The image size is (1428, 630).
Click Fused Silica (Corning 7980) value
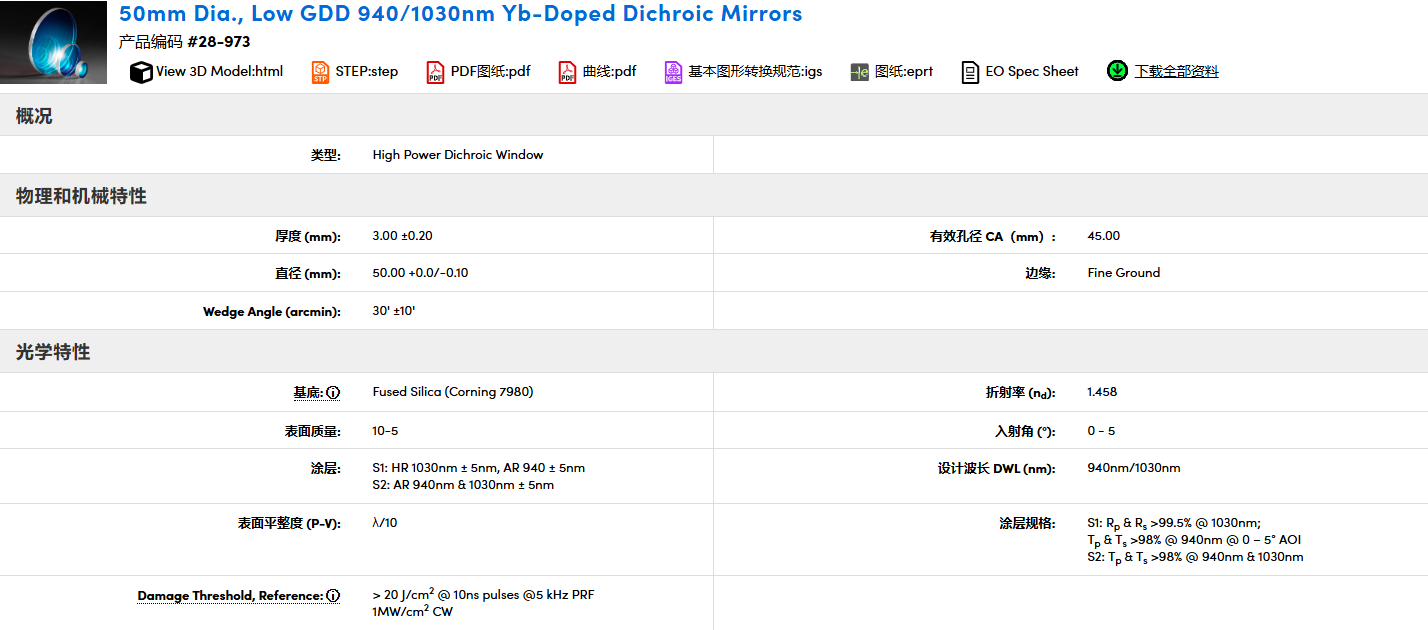pyautogui.click(x=453, y=392)
